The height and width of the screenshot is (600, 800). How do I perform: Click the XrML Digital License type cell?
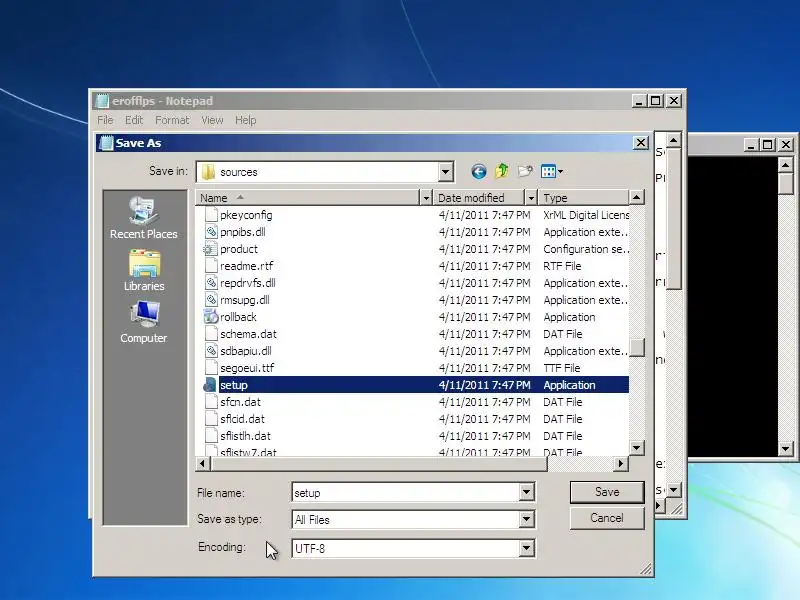(586, 215)
